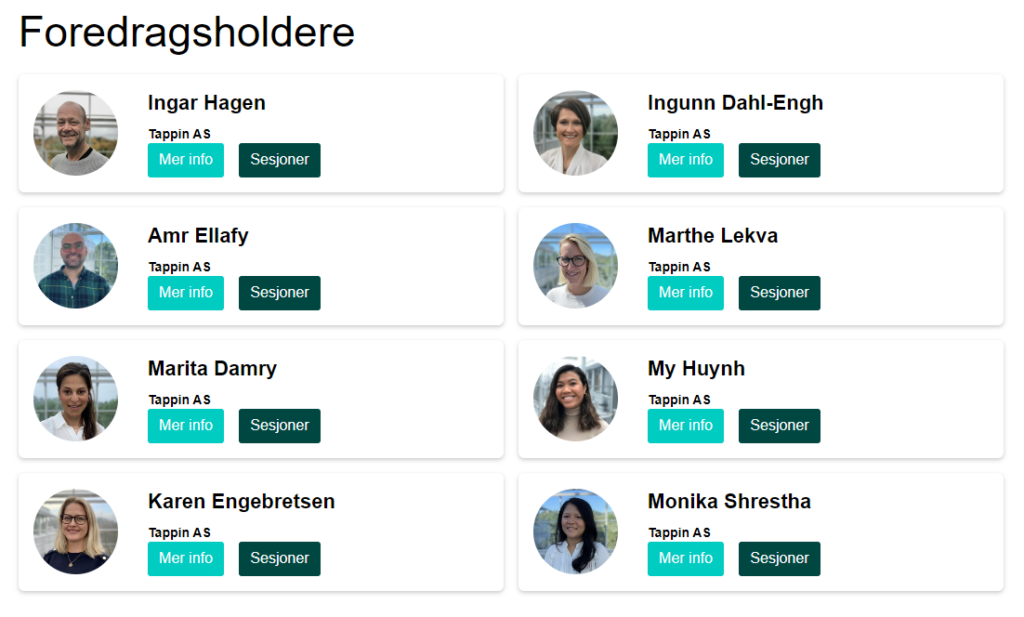Open Mer info for Karen Engebretsen
The width and height of the screenshot is (1024, 617).
tap(185, 558)
